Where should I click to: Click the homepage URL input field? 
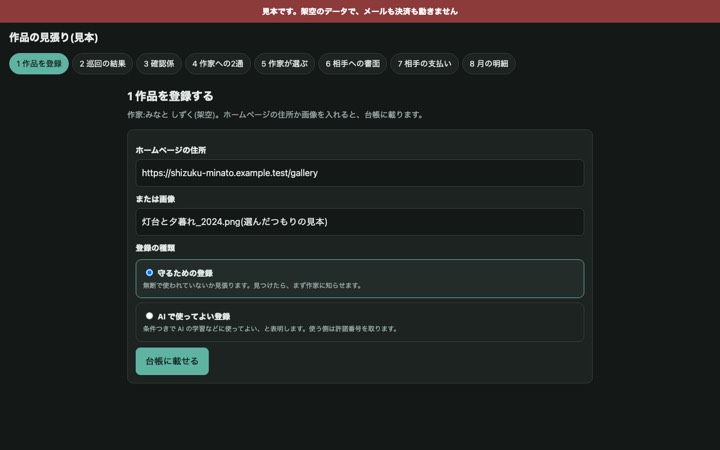[360, 173]
